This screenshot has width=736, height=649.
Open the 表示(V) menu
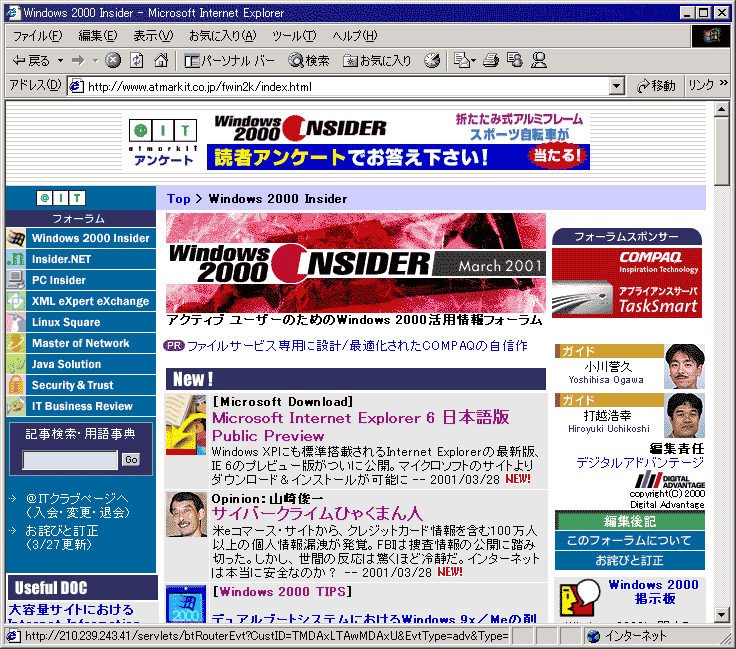coord(153,36)
